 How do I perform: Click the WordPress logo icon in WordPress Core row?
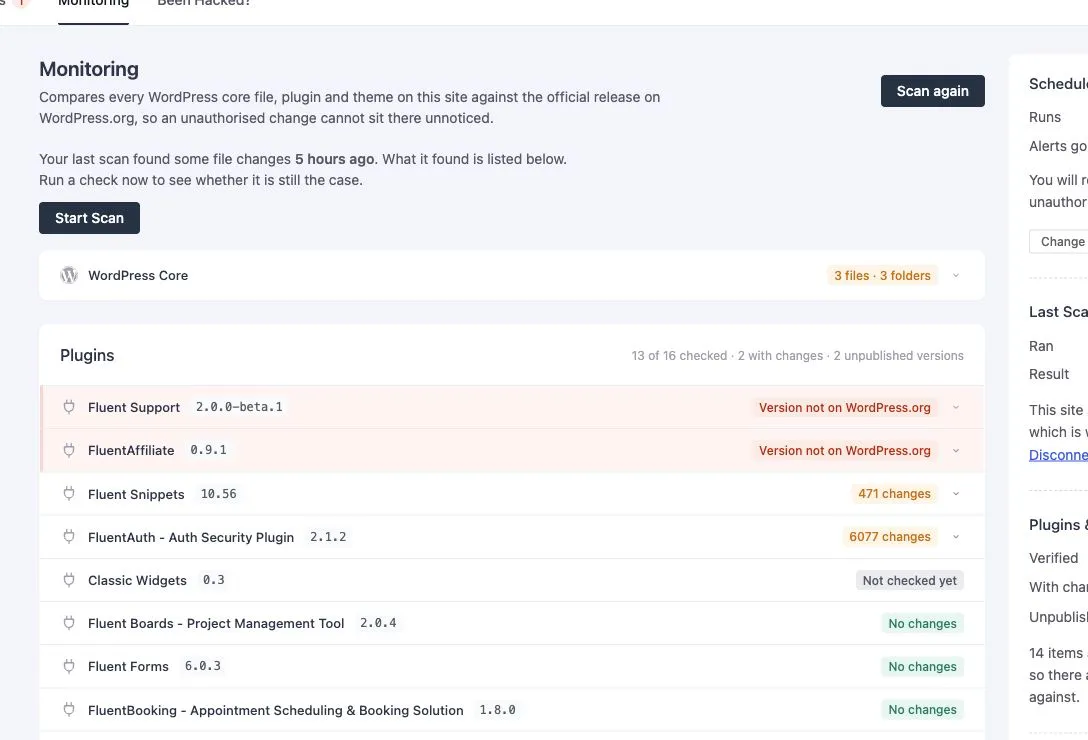(69, 275)
